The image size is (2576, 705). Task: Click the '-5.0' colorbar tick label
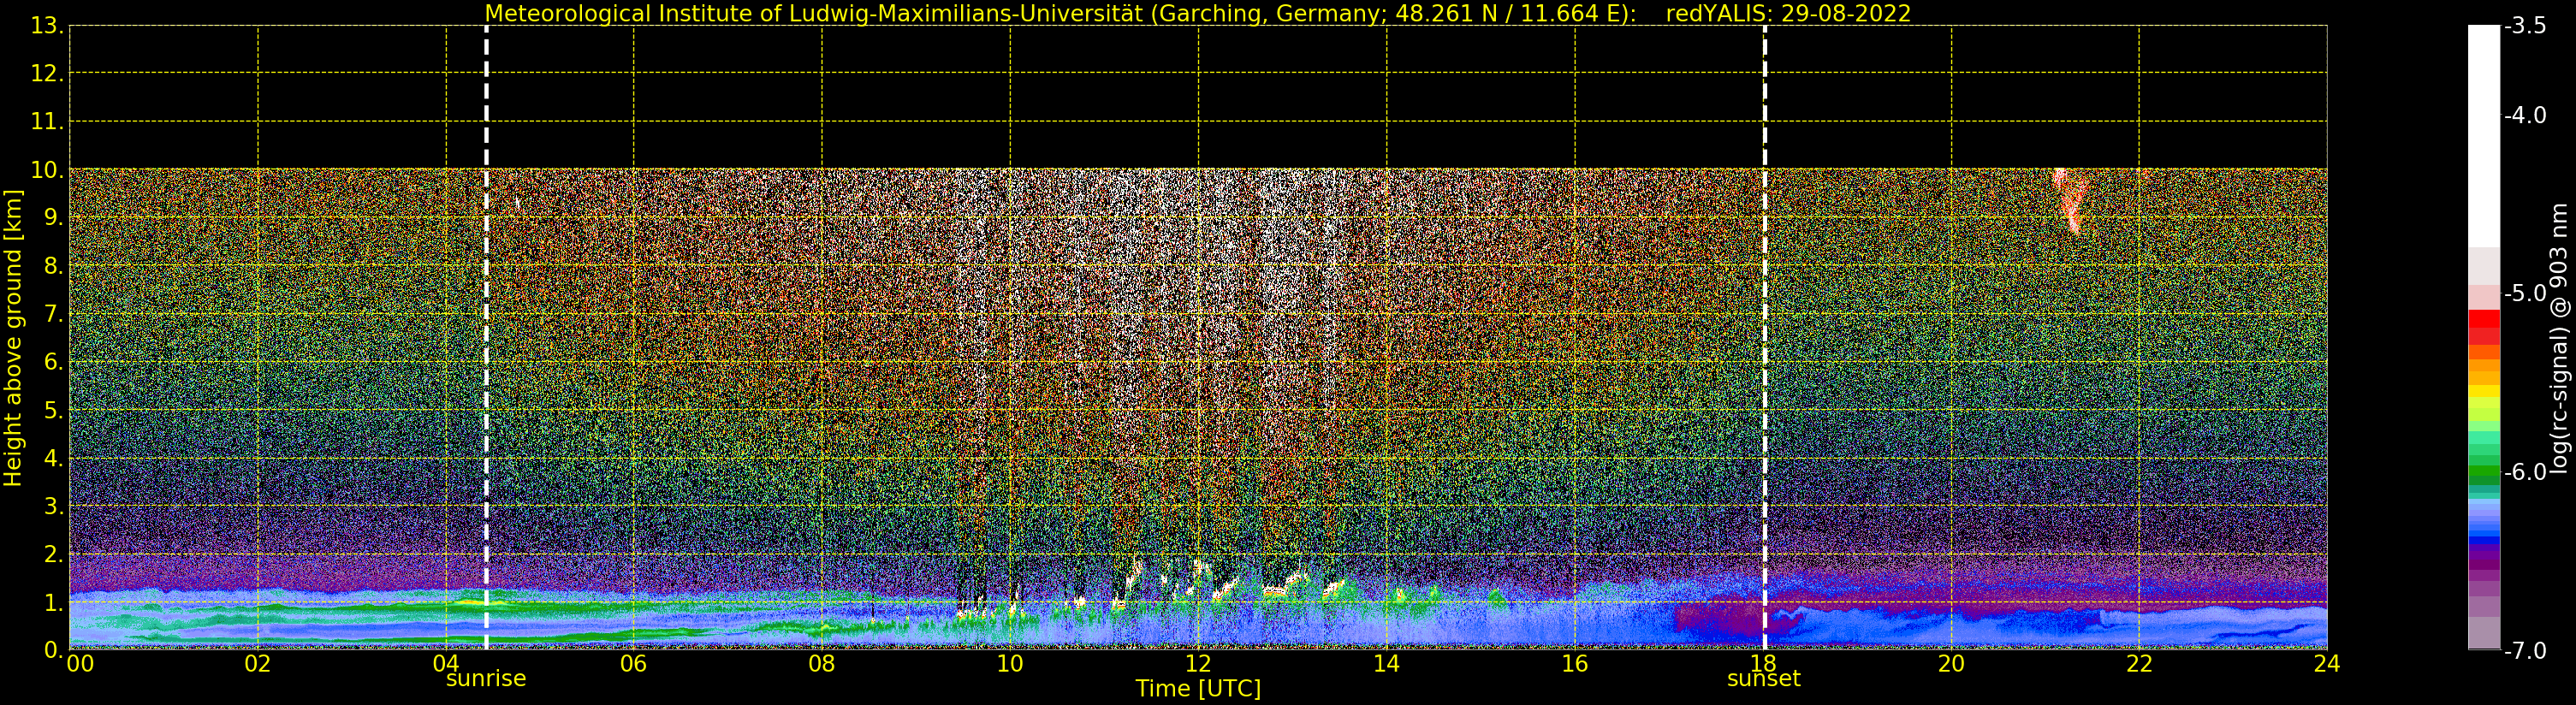(x=2525, y=294)
